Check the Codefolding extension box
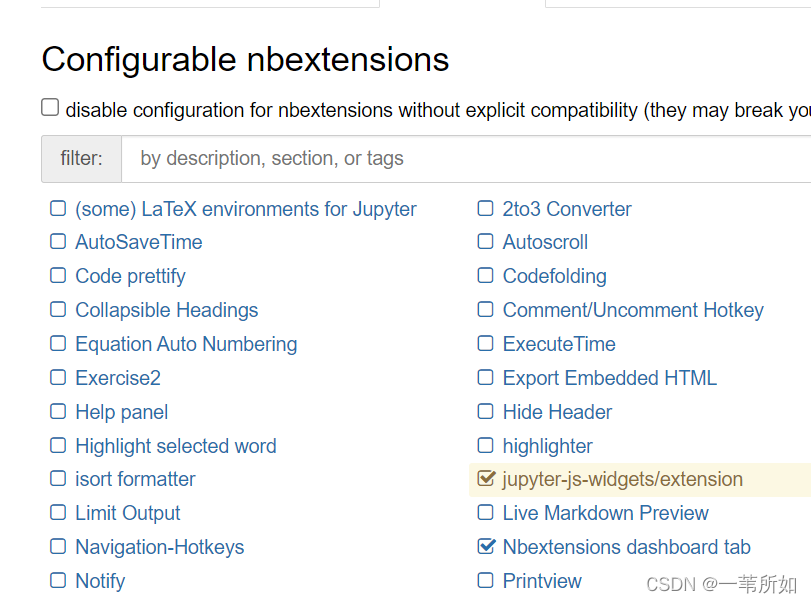Screen dimensions: 811x604 tap(486, 276)
